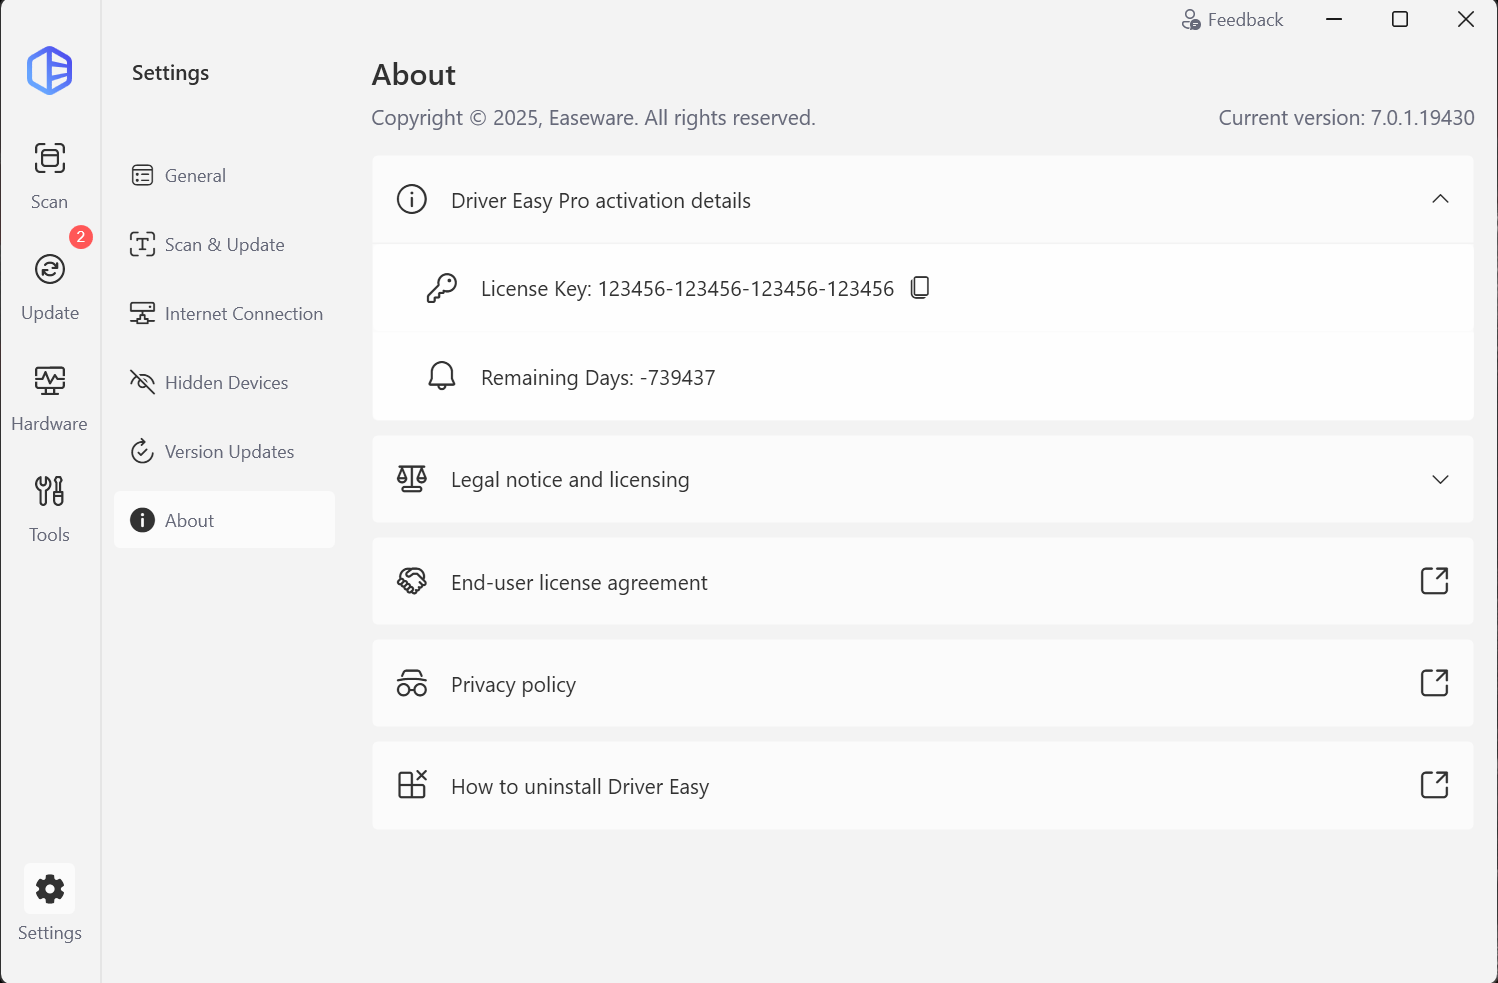The width and height of the screenshot is (1498, 983).
Task: Open uninstall guide external link icon
Action: click(1434, 785)
